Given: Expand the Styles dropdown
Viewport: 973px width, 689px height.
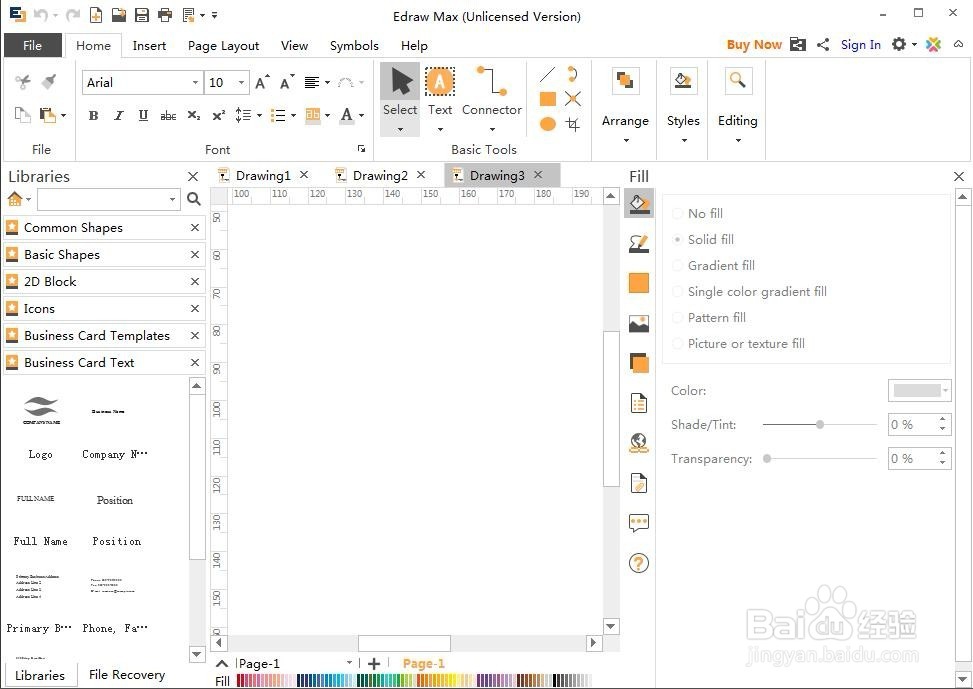Looking at the screenshot, I should click(x=683, y=140).
